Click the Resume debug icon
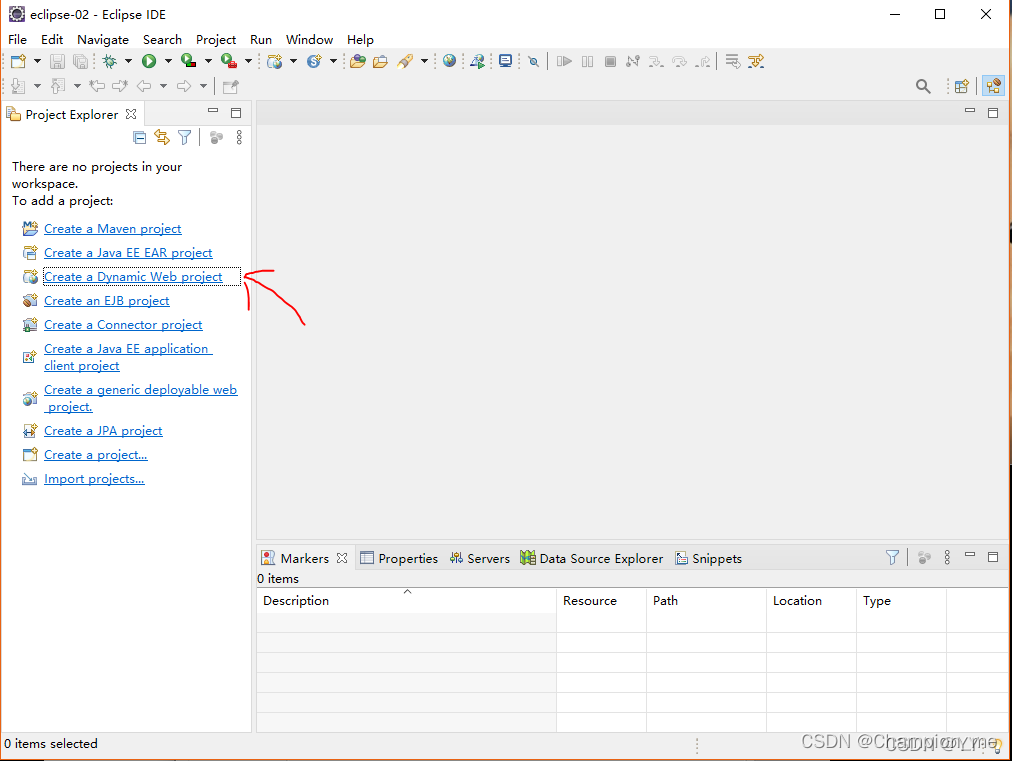Screen dimensions: 1012x761 point(564,61)
